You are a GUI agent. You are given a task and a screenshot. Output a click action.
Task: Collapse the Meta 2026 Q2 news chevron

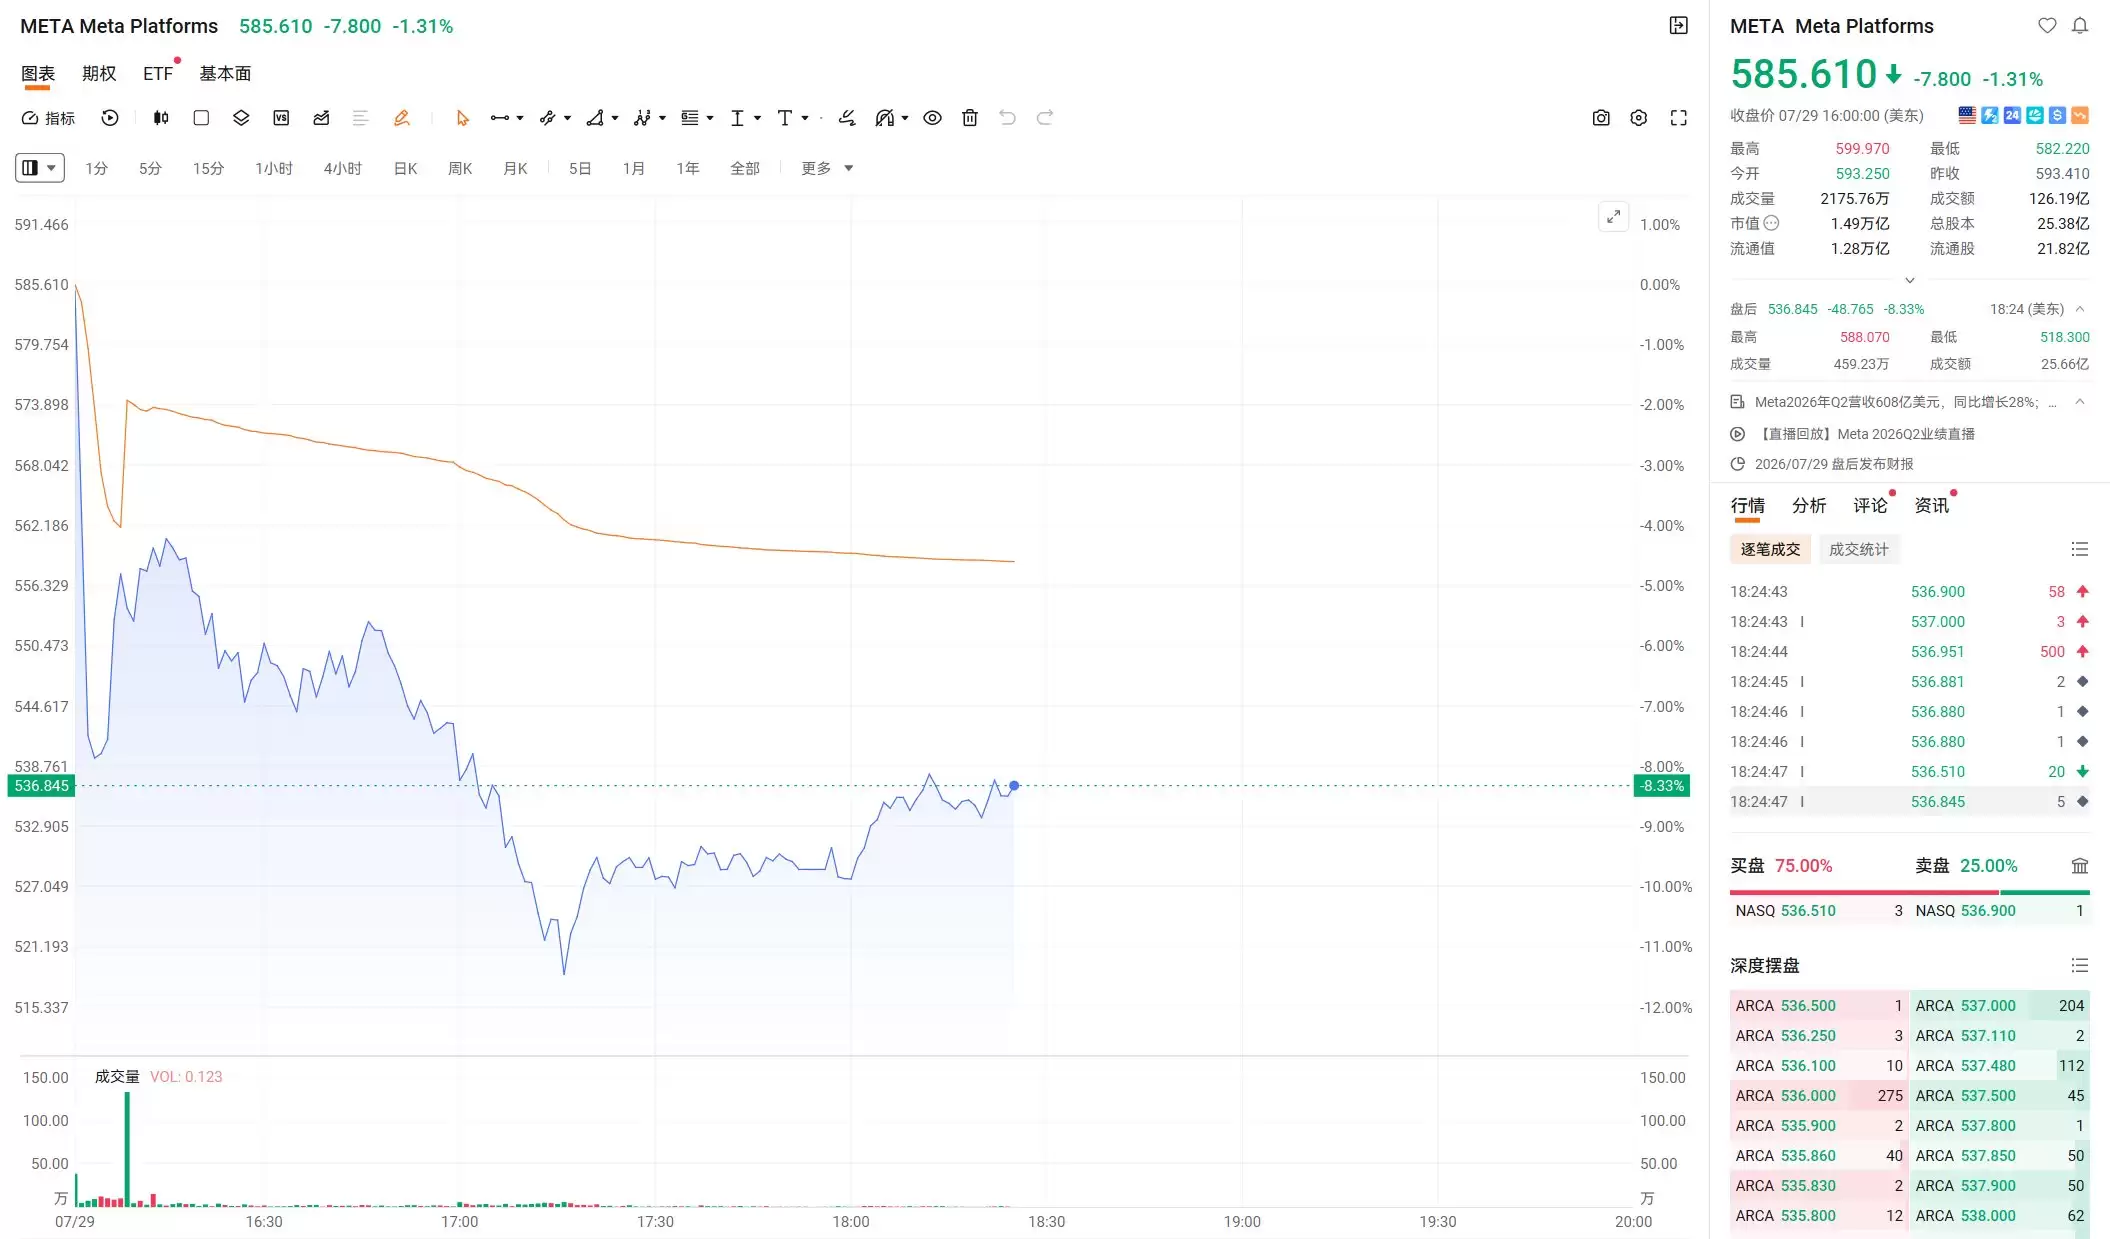[2080, 402]
